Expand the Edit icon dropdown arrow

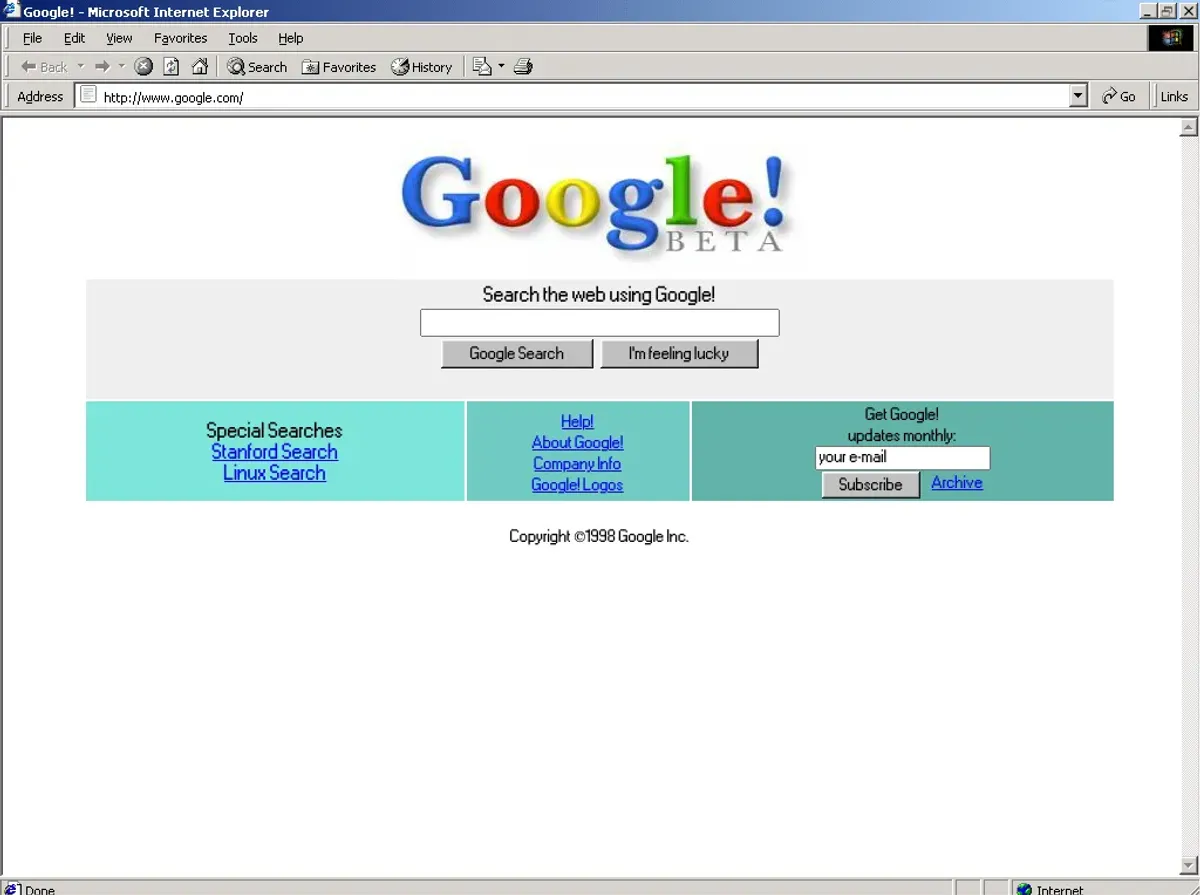click(x=501, y=67)
